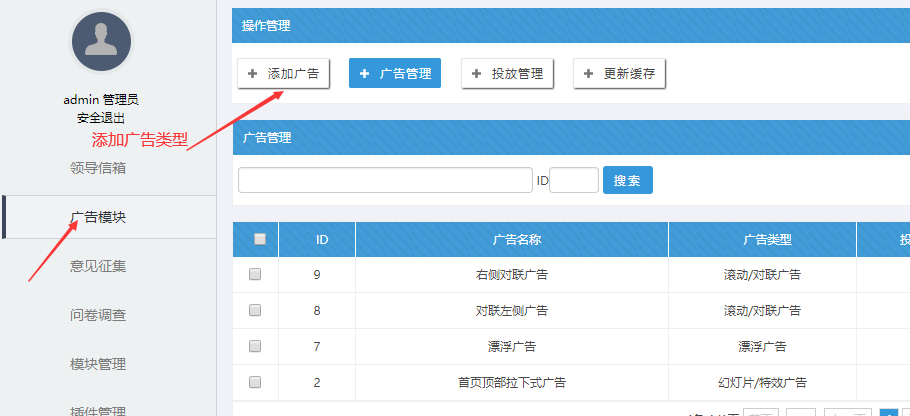The image size is (910, 416).
Task: Check the box for 右侧对联广告 row
Action: (255, 274)
